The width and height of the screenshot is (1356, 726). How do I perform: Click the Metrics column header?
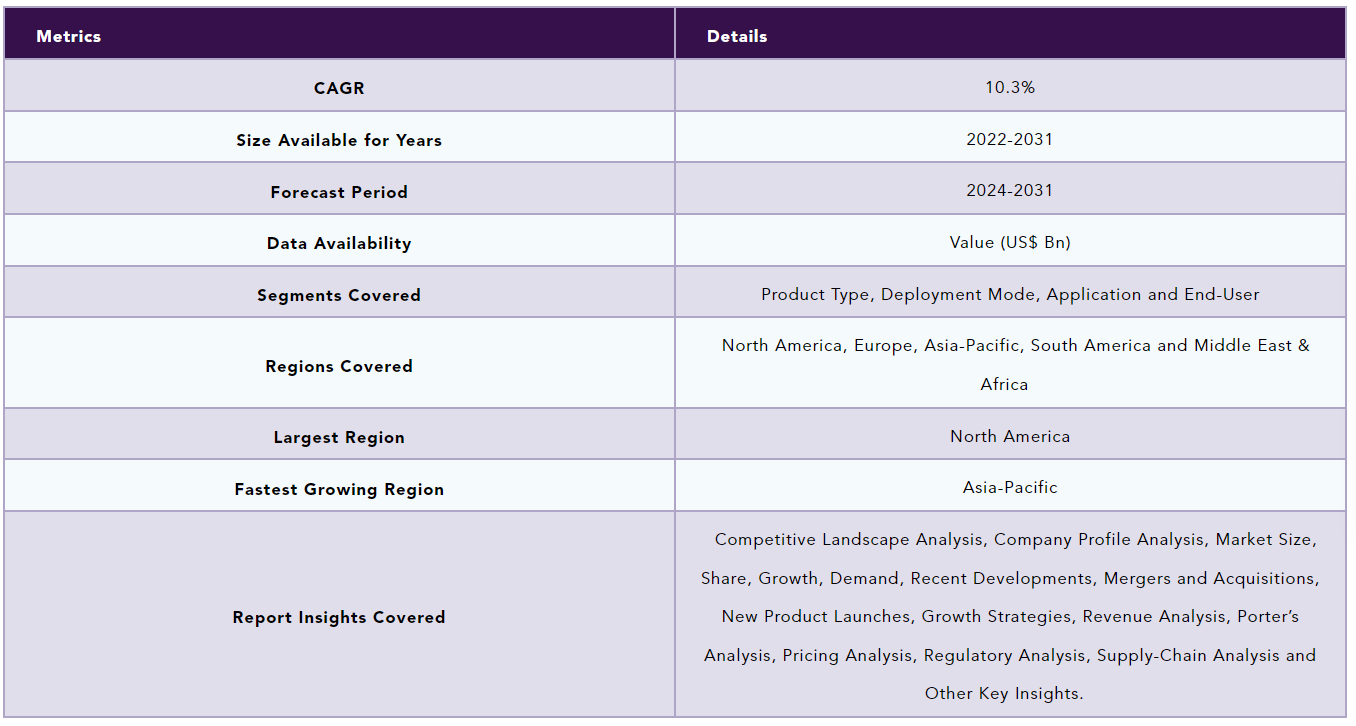pos(69,36)
